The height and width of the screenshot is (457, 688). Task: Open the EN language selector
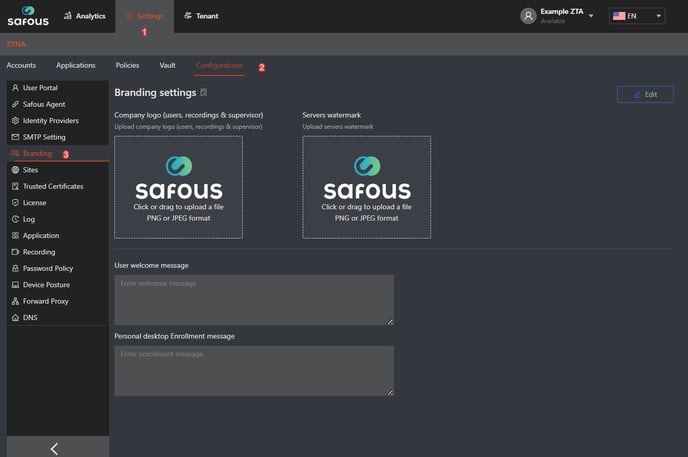[637, 16]
